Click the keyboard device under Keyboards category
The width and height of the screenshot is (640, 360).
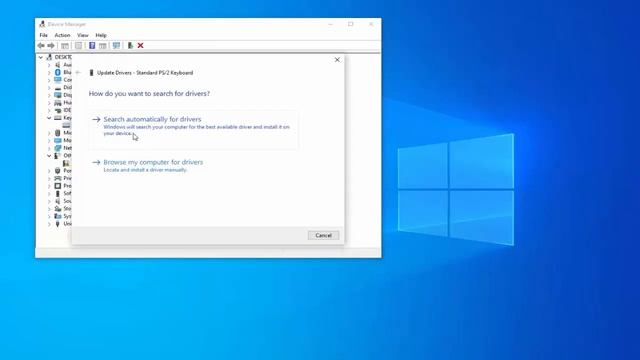tap(66, 125)
